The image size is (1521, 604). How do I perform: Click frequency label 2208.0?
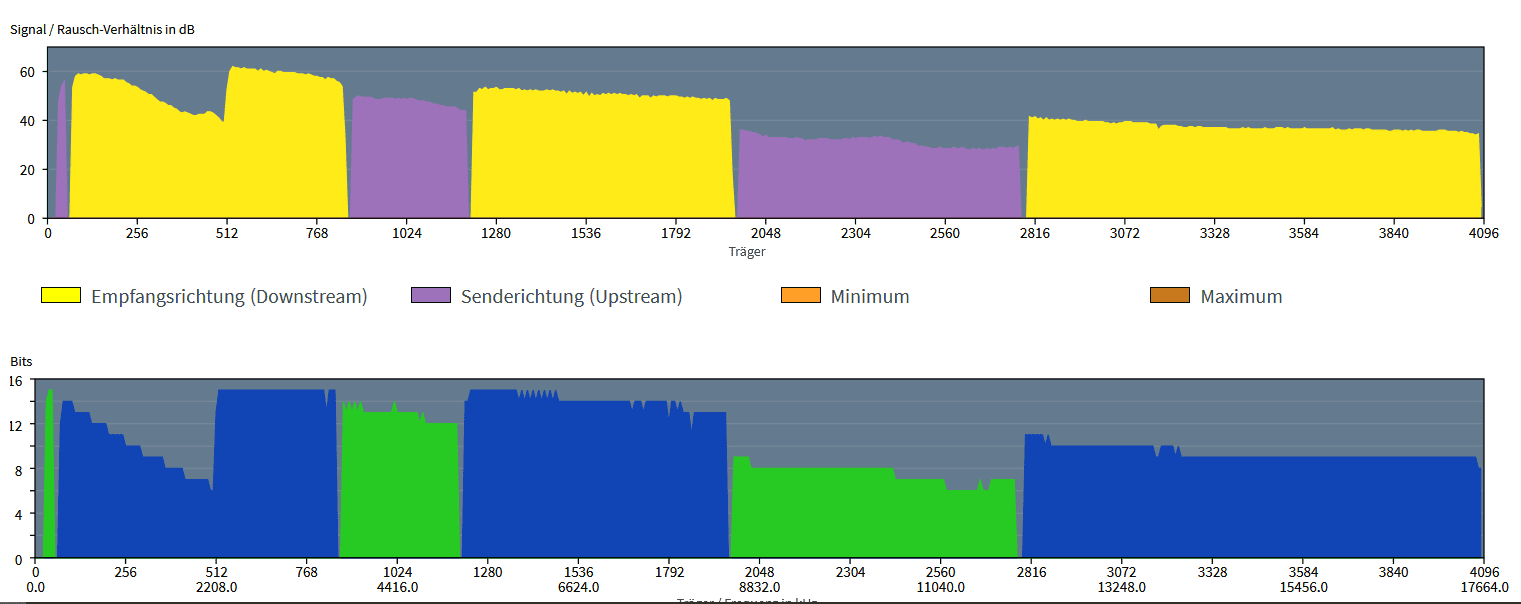coord(216,588)
